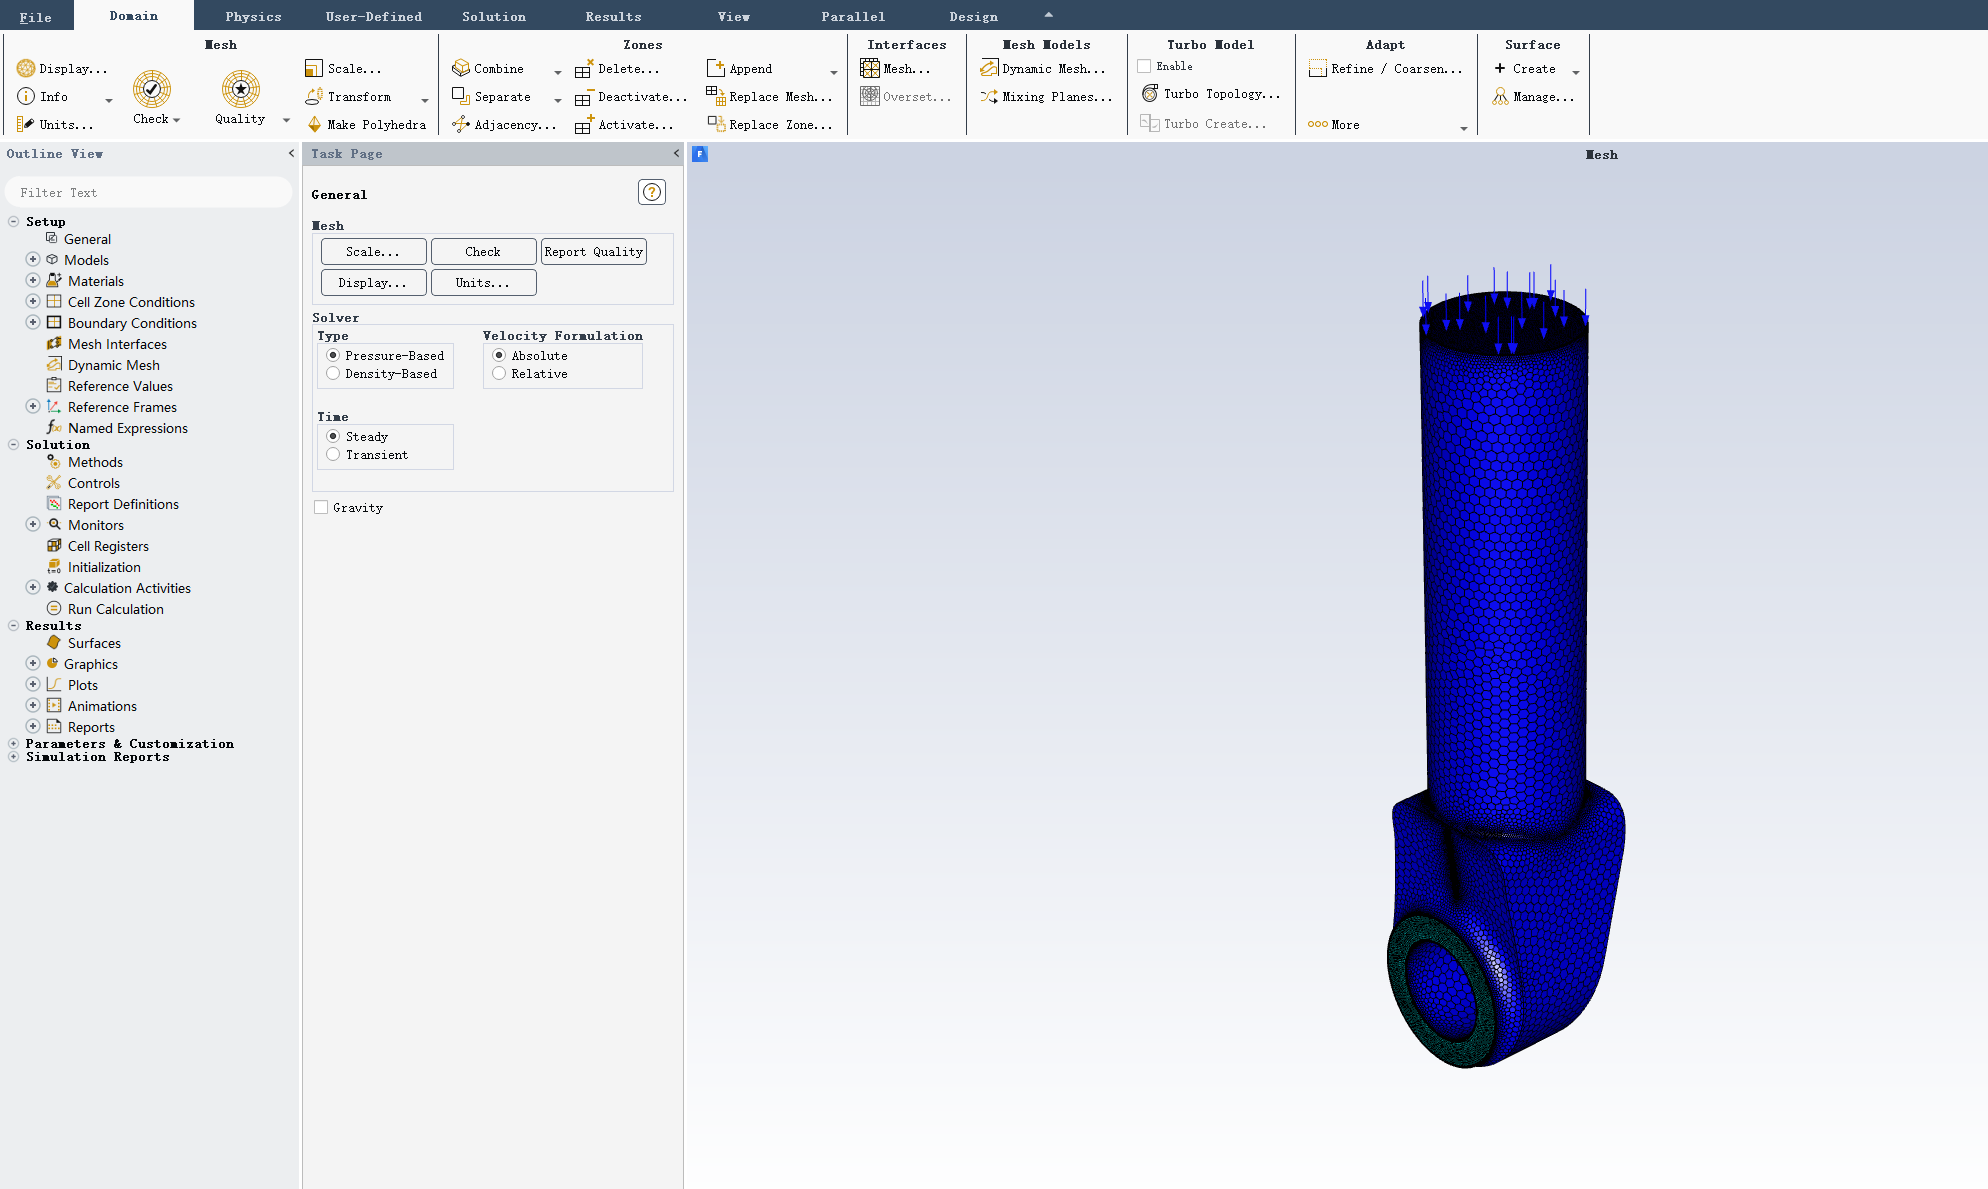The width and height of the screenshot is (1988, 1189).
Task: Open the Check dropdown arrow
Action: tap(176, 120)
